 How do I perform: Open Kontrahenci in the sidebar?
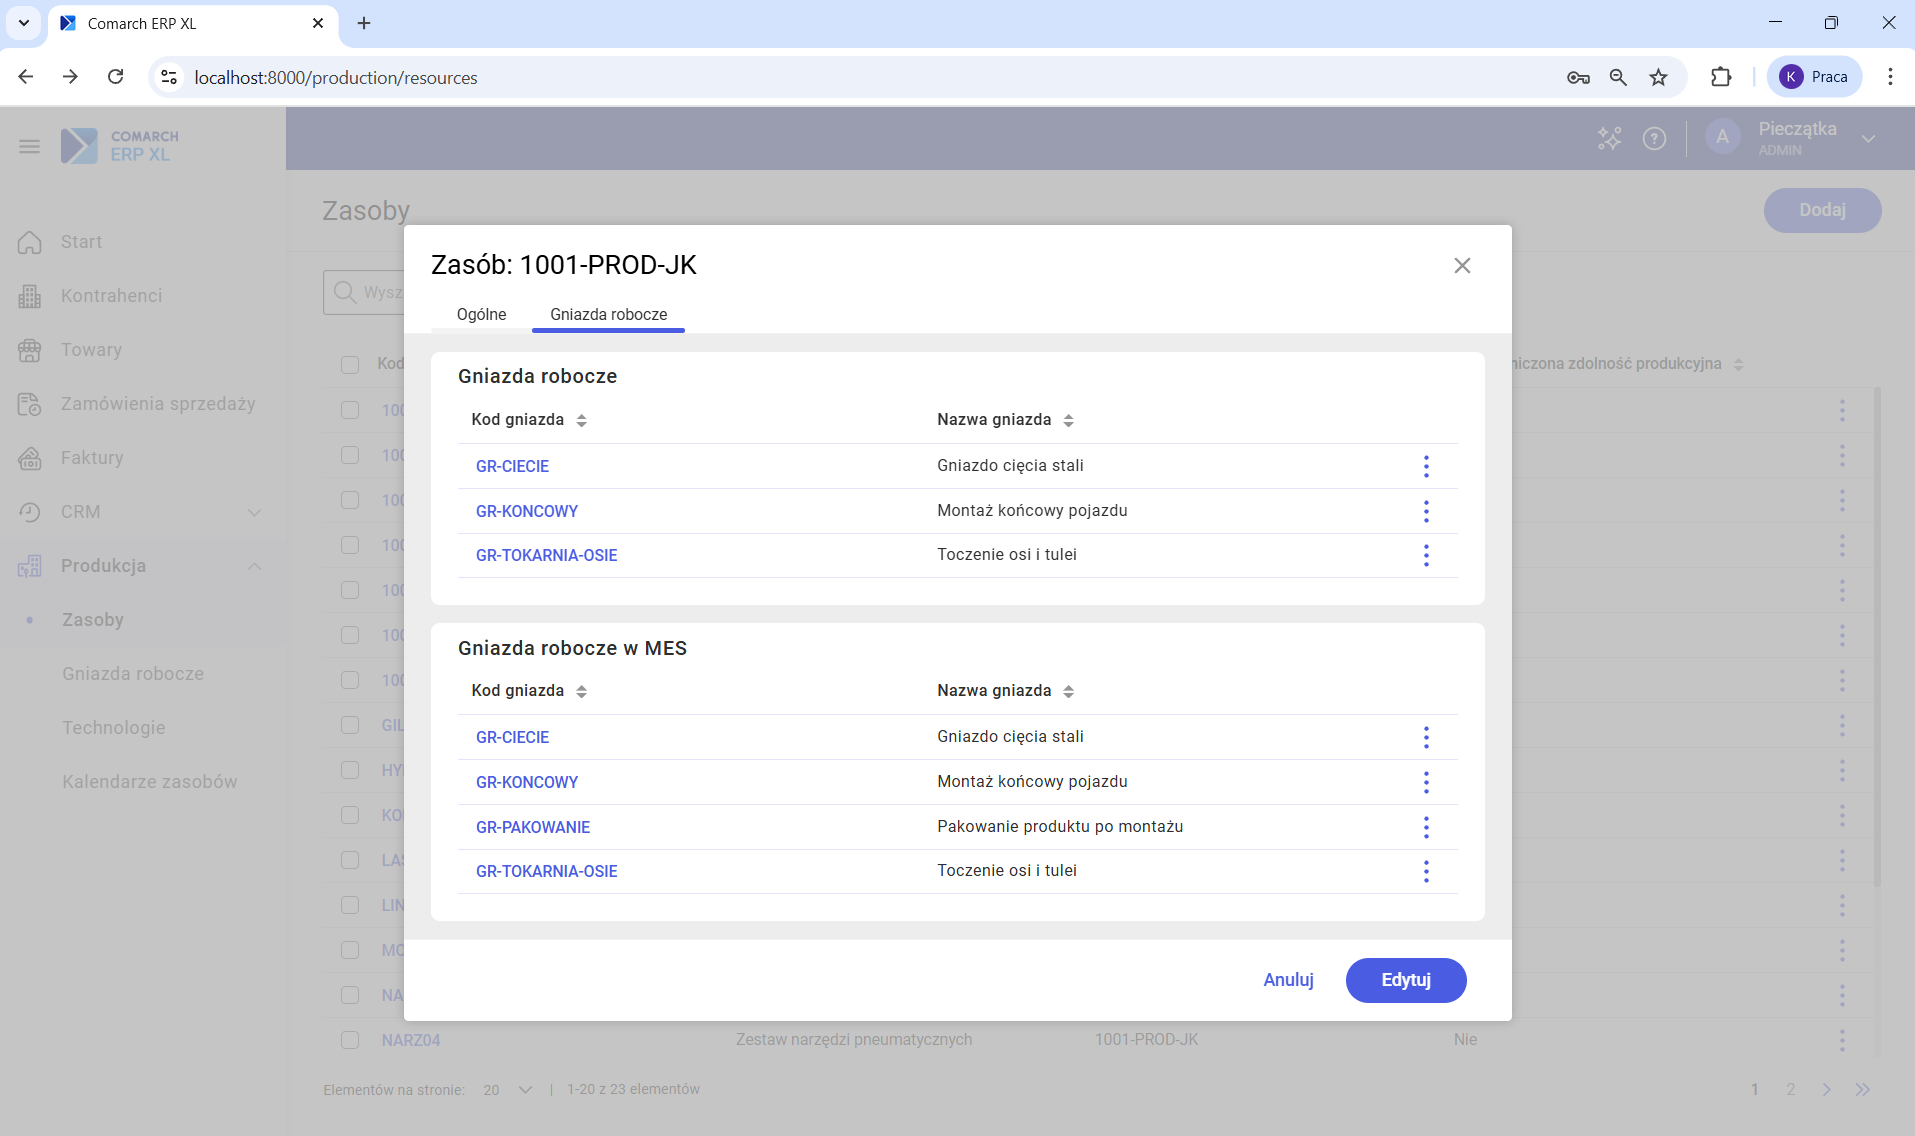111,296
